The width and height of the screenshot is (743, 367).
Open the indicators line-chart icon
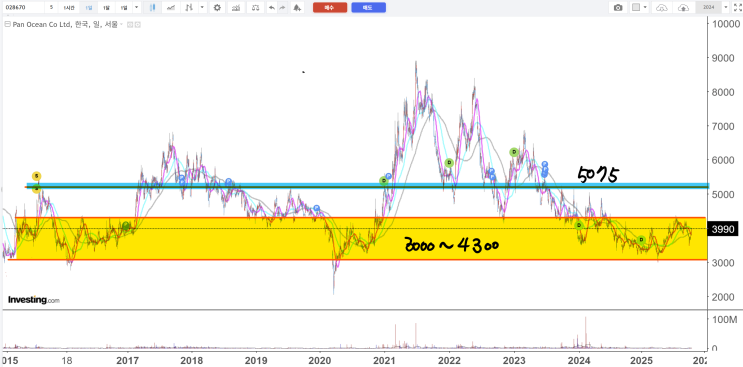point(171,8)
